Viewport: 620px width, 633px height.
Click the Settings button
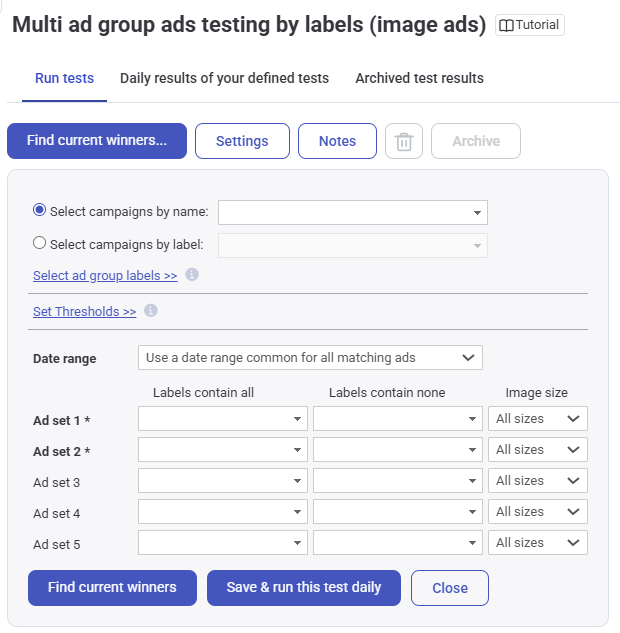[242, 141]
